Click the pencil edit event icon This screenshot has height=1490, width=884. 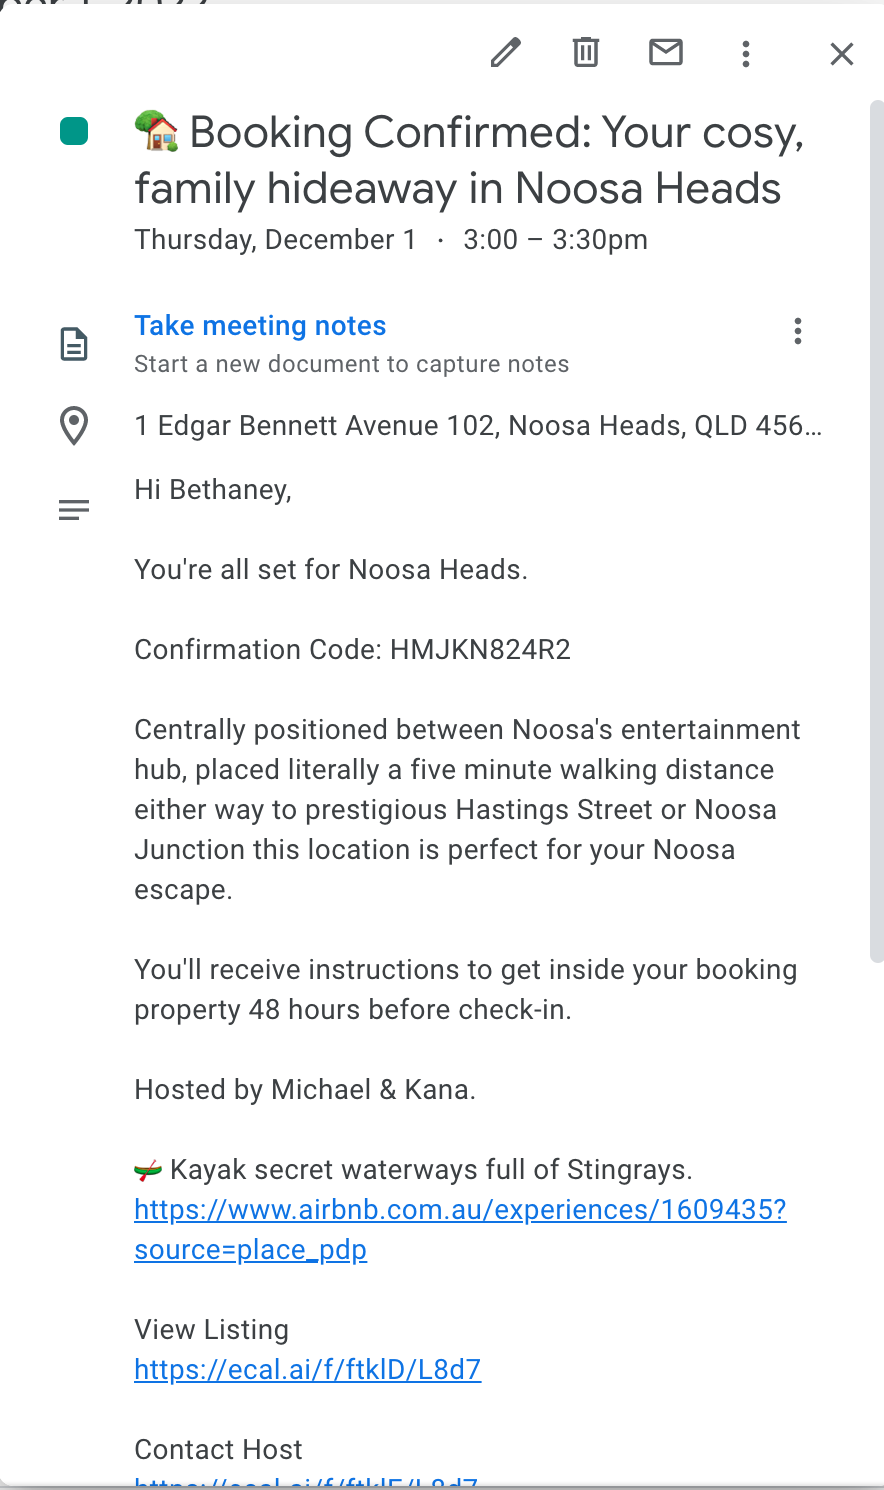pos(506,52)
